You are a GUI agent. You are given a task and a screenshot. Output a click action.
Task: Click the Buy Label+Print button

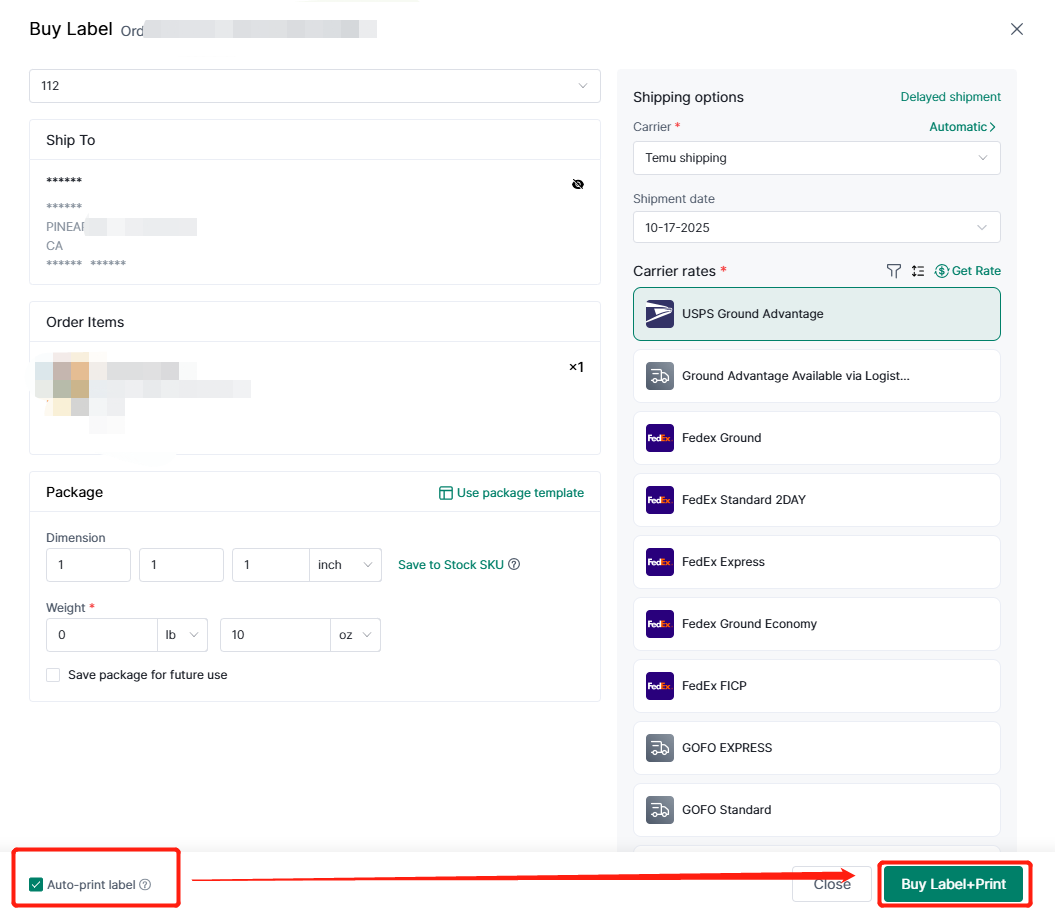(953, 884)
